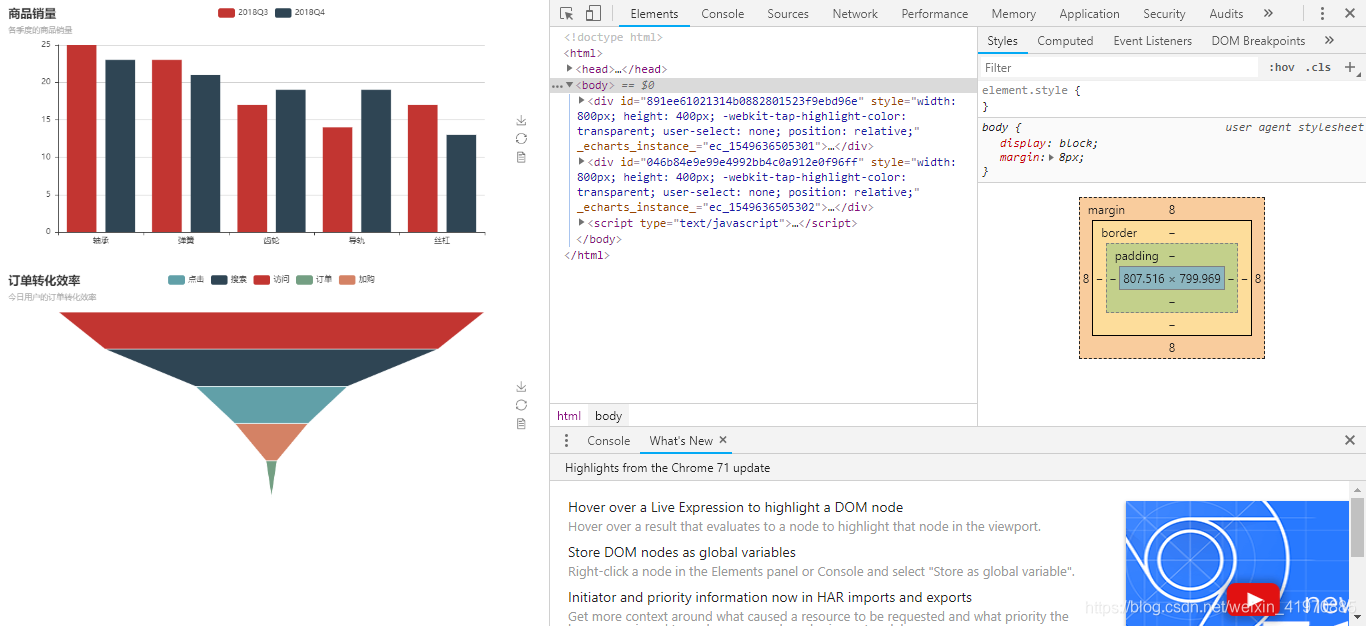This screenshot has height=626, width=1366.
Task: Click the dark 2018Q4 bar for 丝杠
Action: (x=461, y=184)
